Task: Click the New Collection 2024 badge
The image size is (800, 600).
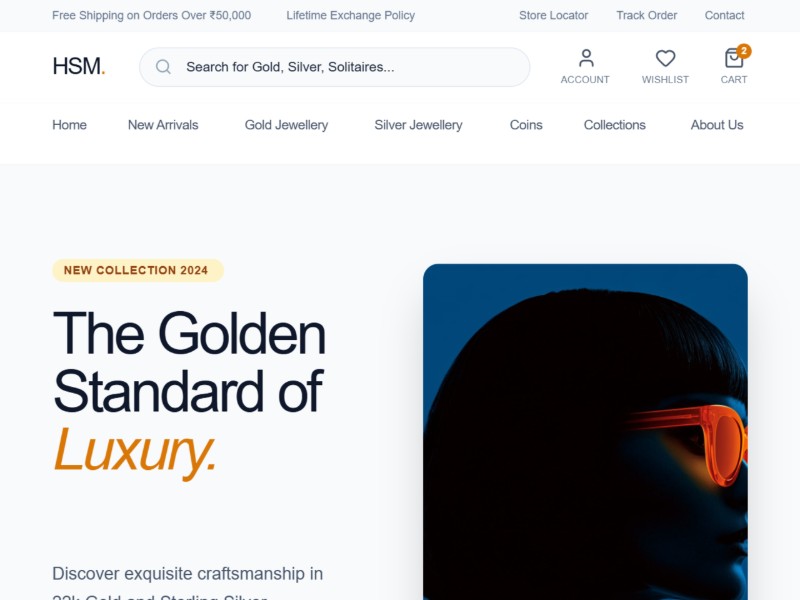Action: tap(138, 270)
